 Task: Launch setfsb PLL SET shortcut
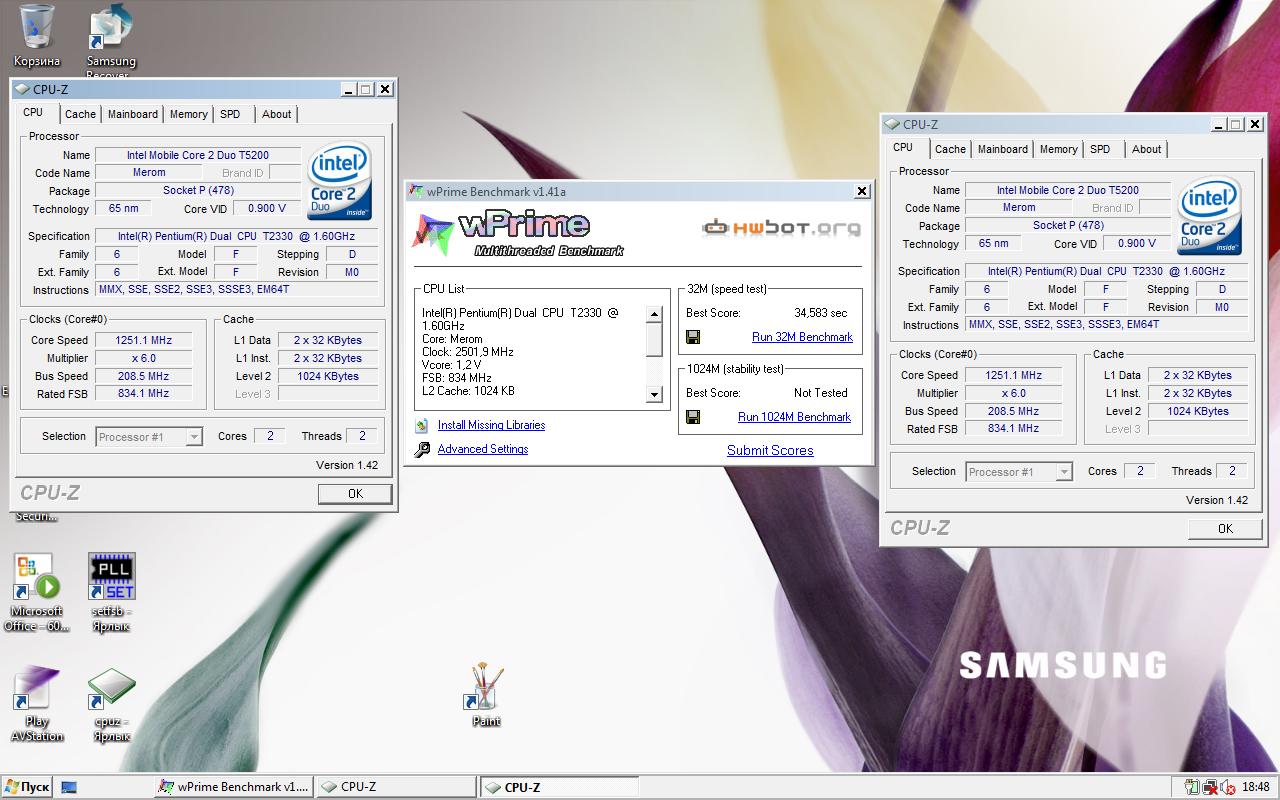tap(112, 592)
